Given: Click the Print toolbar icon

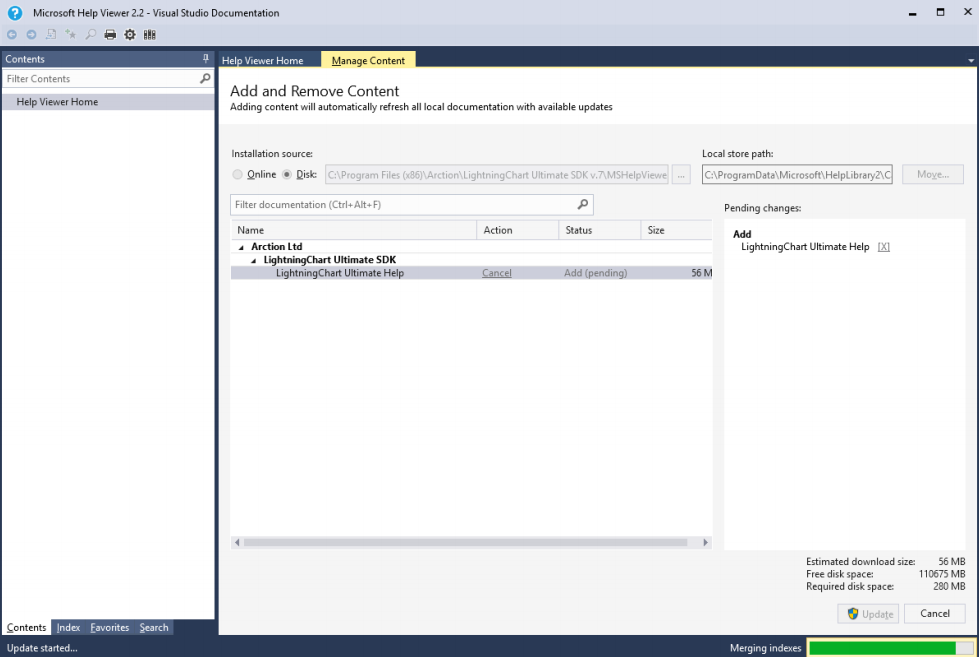Looking at the screenshot, I should point(110,34).
